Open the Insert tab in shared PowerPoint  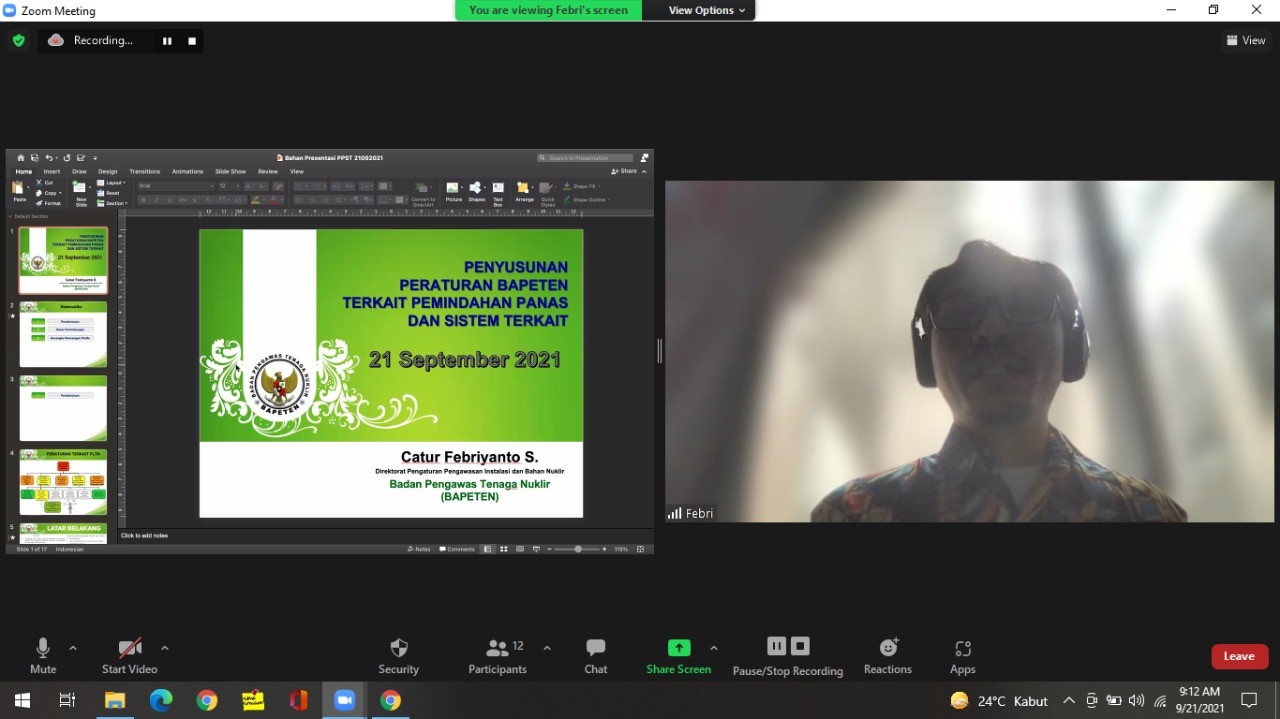pyautogui.click(x=52, y=172)
